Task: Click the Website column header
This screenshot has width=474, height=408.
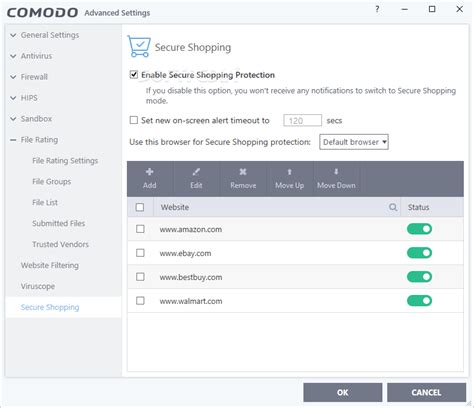Action: [175, 207]
